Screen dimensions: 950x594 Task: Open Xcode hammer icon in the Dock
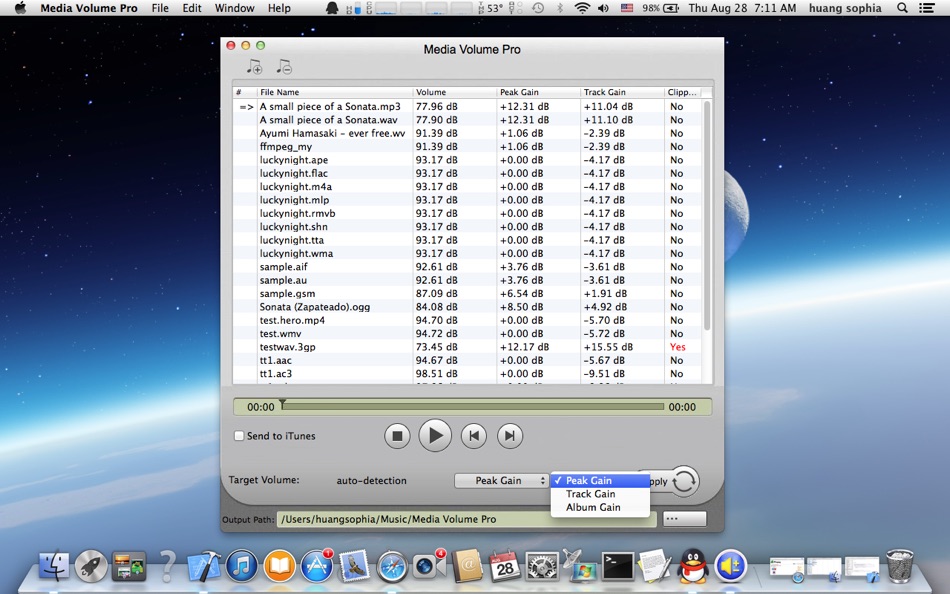(204, 566)
